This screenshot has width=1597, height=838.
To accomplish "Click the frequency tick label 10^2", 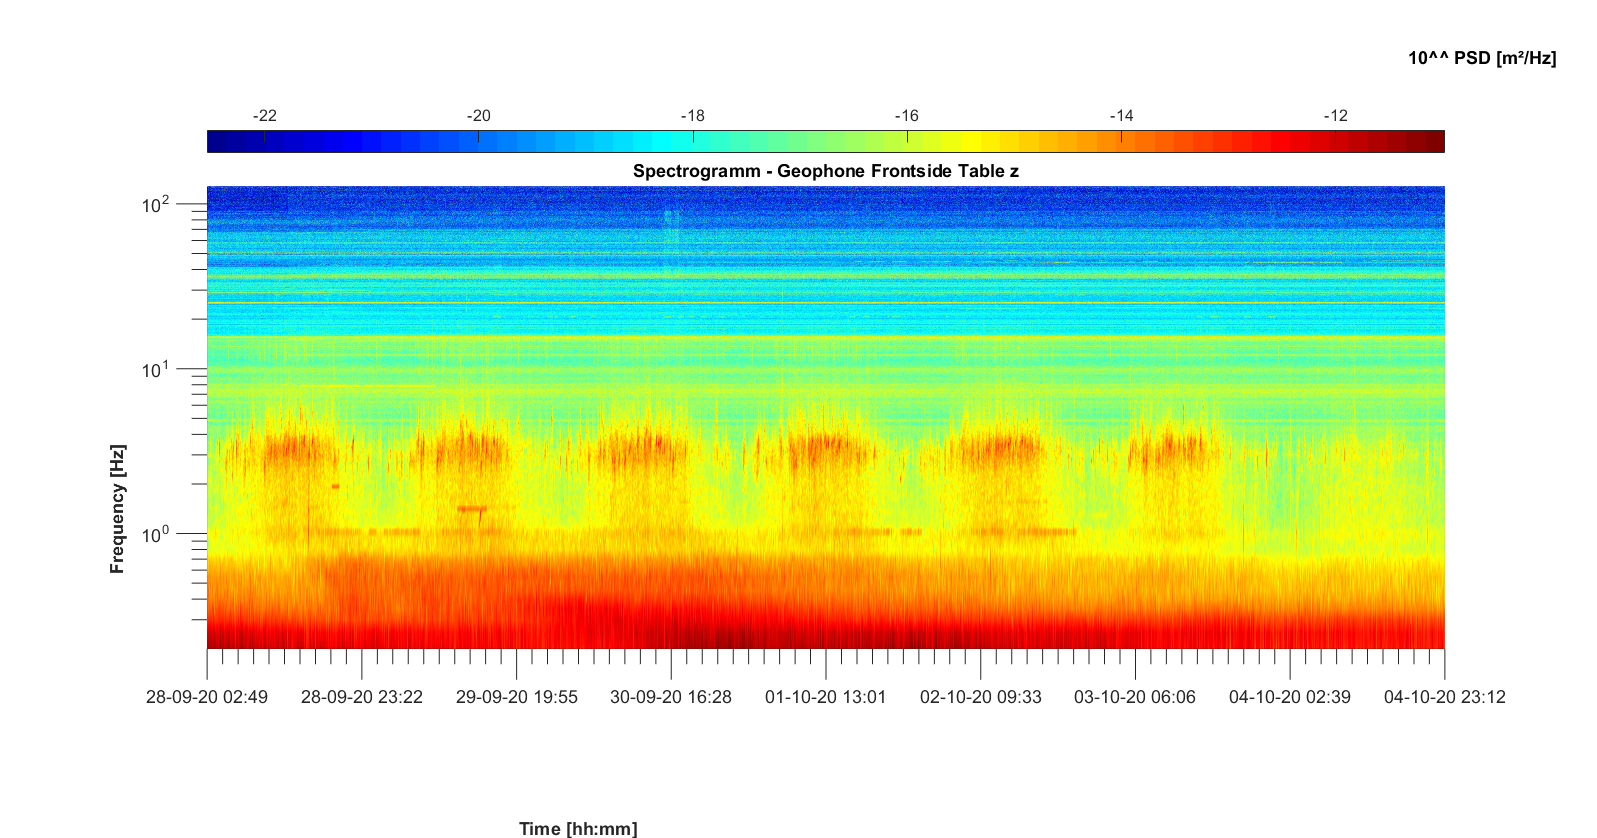I will coord(157,205).
